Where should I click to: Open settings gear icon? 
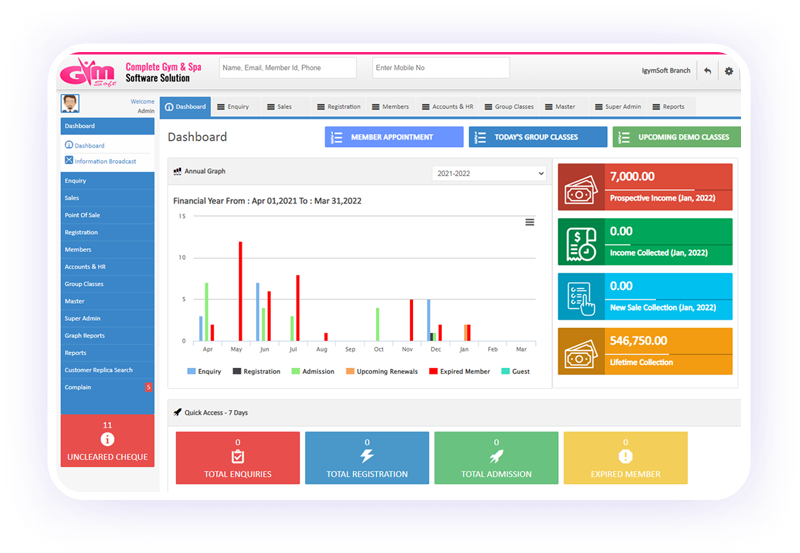click(x=729, y=71)
